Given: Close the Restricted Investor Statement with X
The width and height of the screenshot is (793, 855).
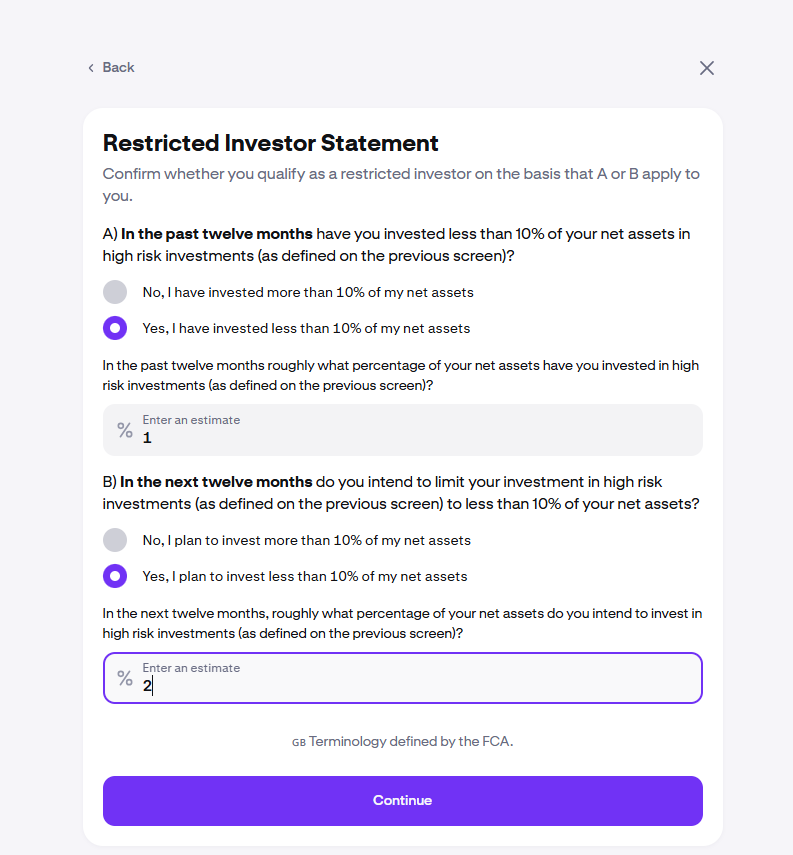Looking at the screenshot, I should click(x=707, y=68).
